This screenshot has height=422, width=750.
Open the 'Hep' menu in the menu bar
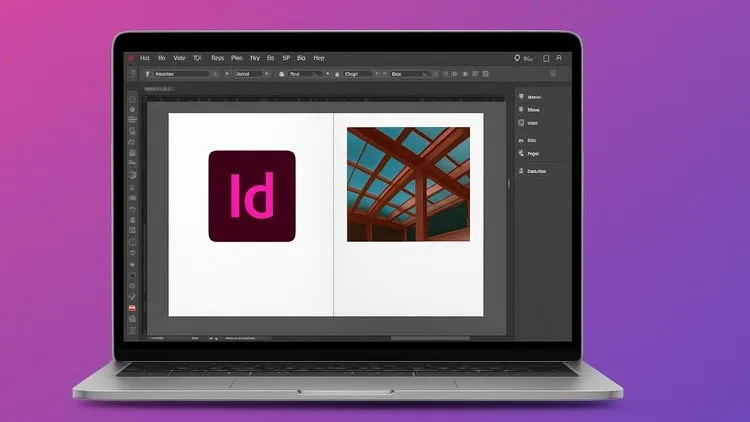click(319, 58)
